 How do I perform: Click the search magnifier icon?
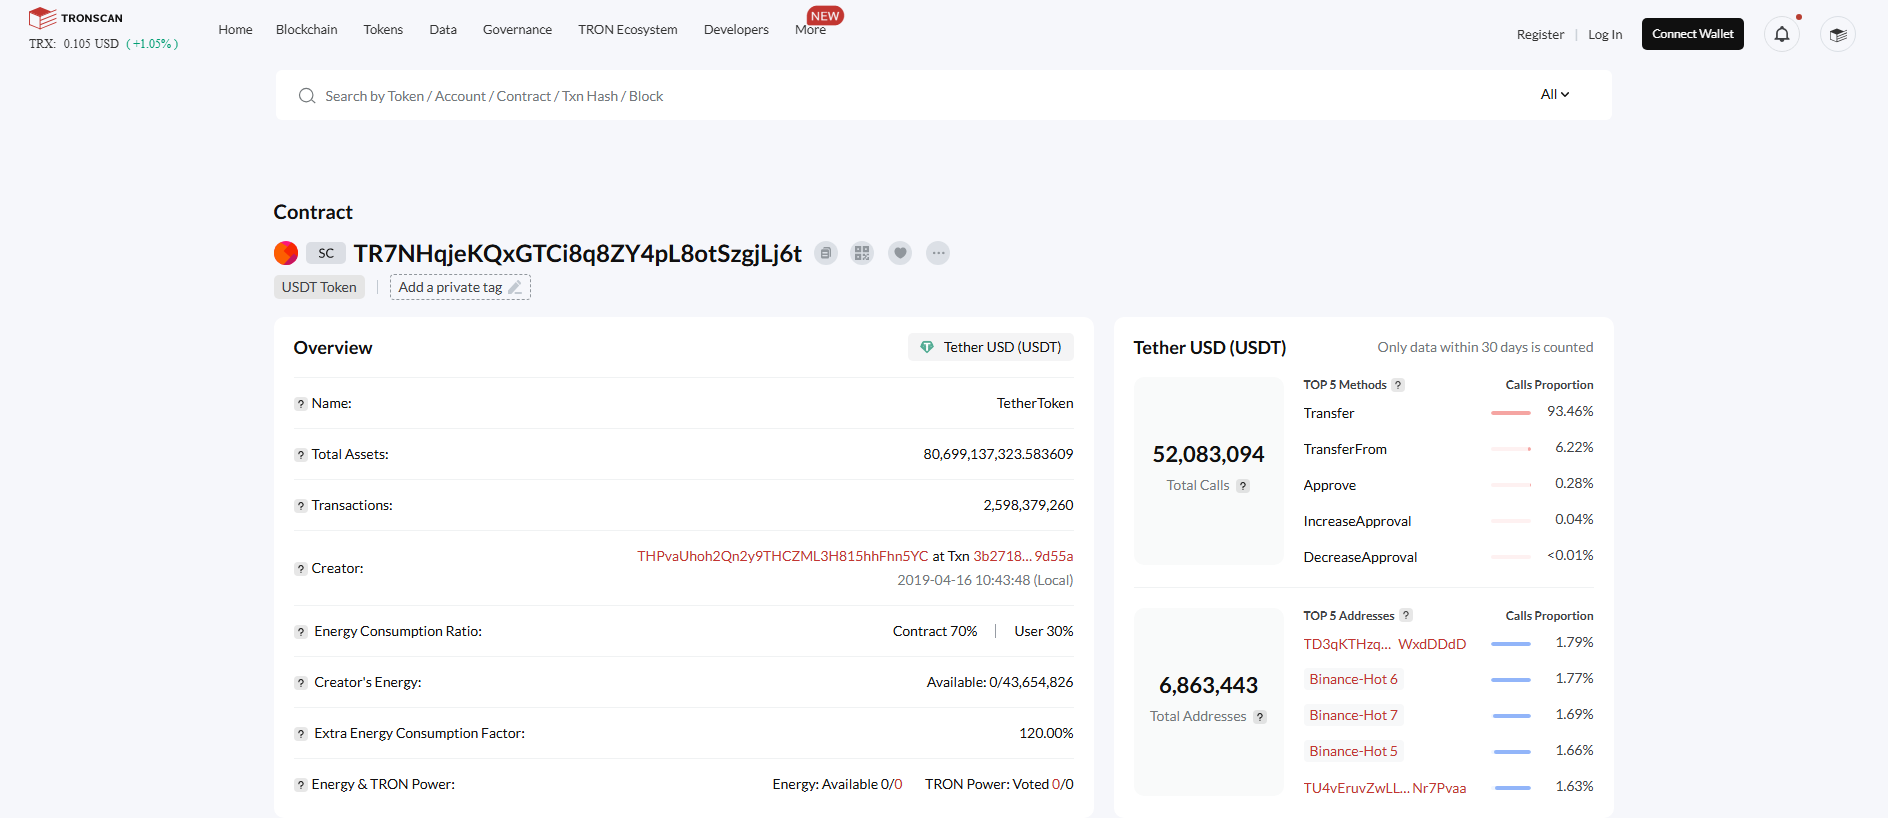point(307,96)
